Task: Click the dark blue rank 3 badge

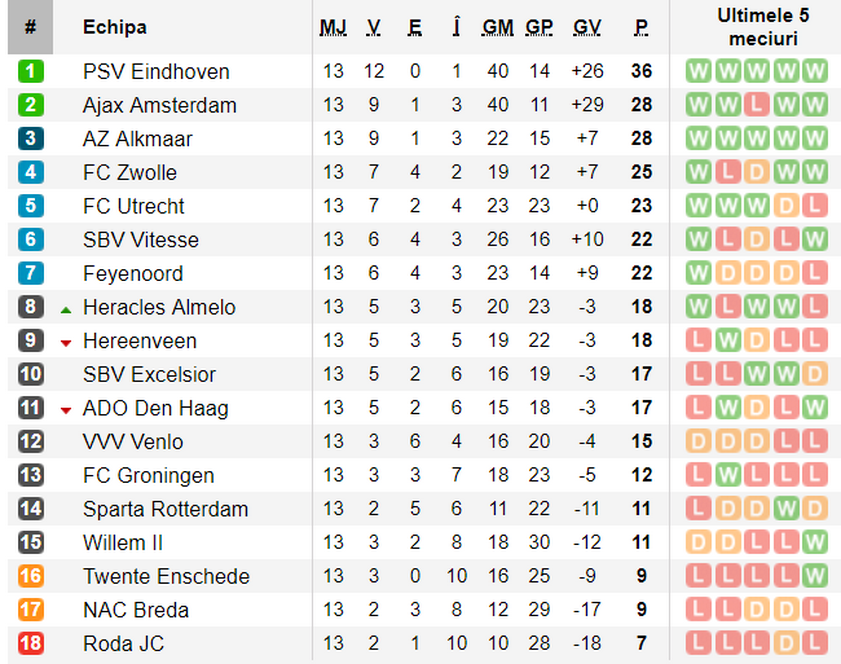Action: click(31, 138)
